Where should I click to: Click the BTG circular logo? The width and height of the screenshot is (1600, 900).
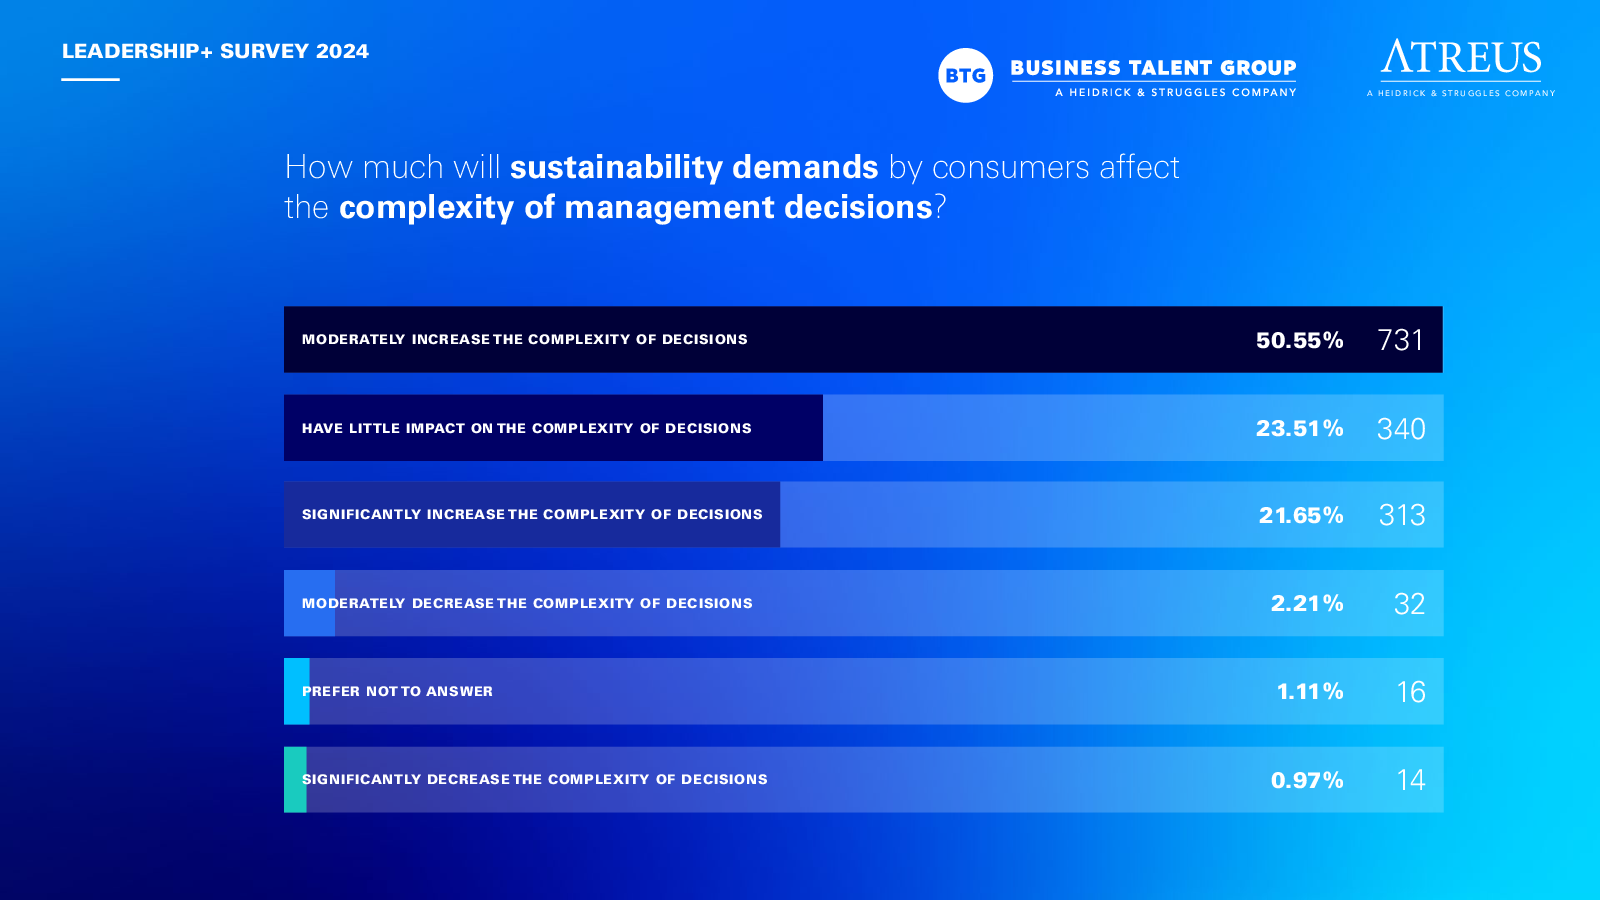coord(965,75)
